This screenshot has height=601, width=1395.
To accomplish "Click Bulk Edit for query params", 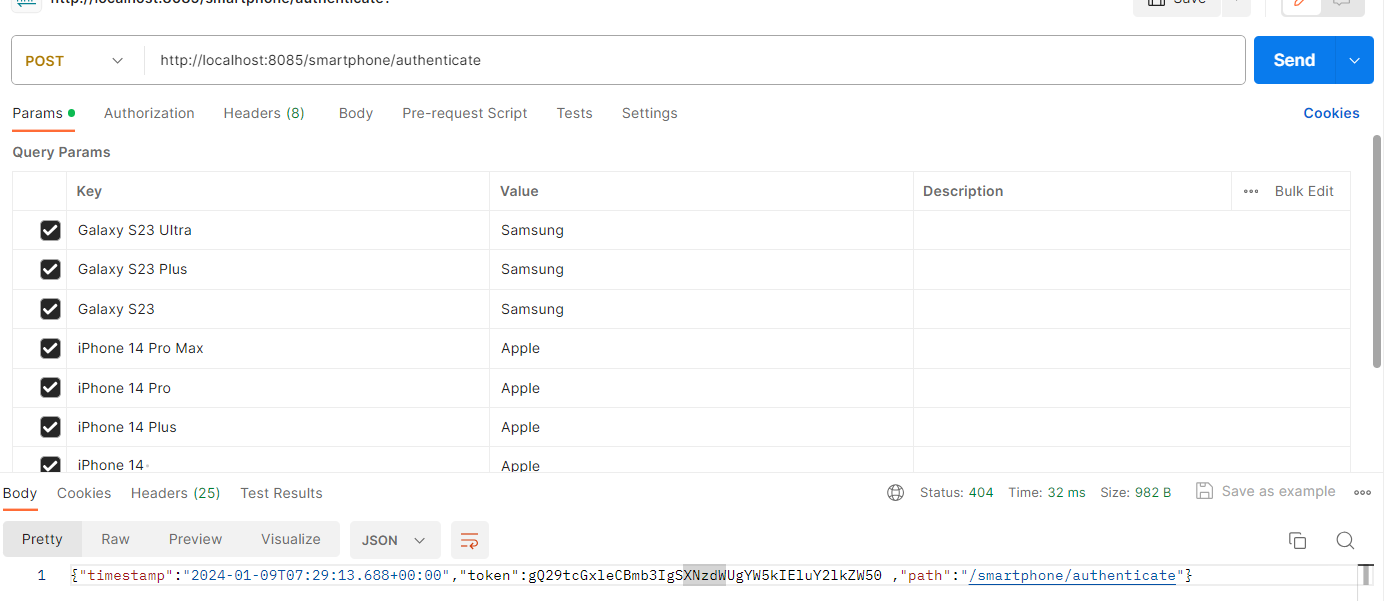I will click(x=1304, y=191).
